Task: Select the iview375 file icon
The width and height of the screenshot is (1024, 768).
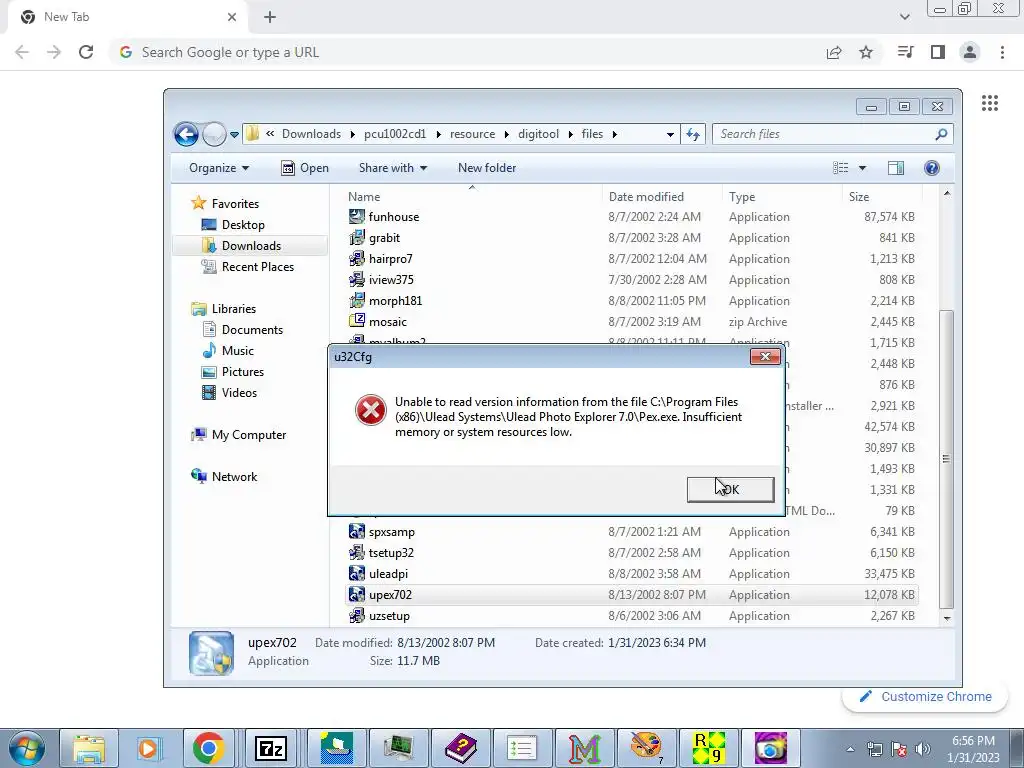Action: pos(357,280)
